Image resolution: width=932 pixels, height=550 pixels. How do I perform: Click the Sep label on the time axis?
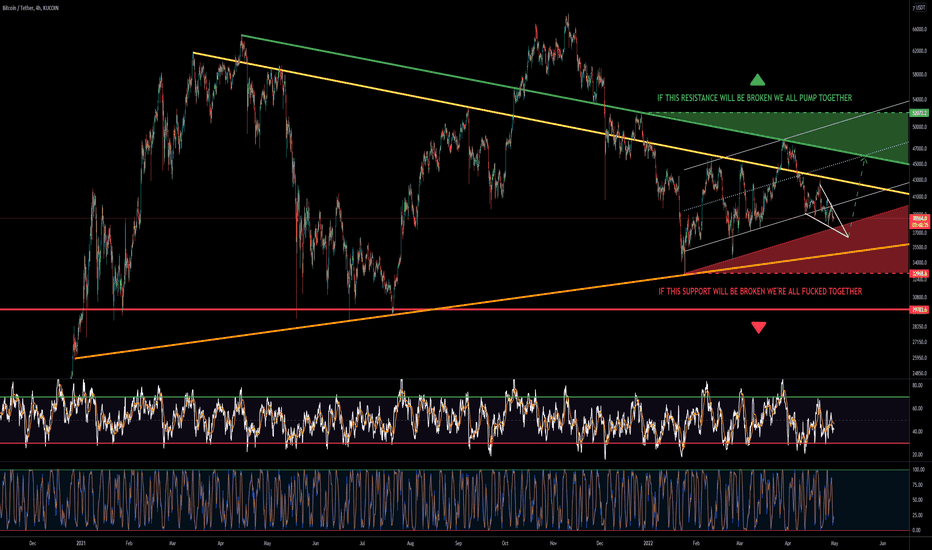coord(458,543)
